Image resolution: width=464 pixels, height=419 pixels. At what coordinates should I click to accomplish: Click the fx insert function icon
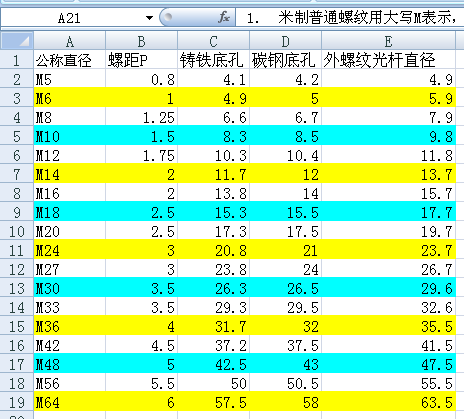pyautogui.click(x=224, y=17)
